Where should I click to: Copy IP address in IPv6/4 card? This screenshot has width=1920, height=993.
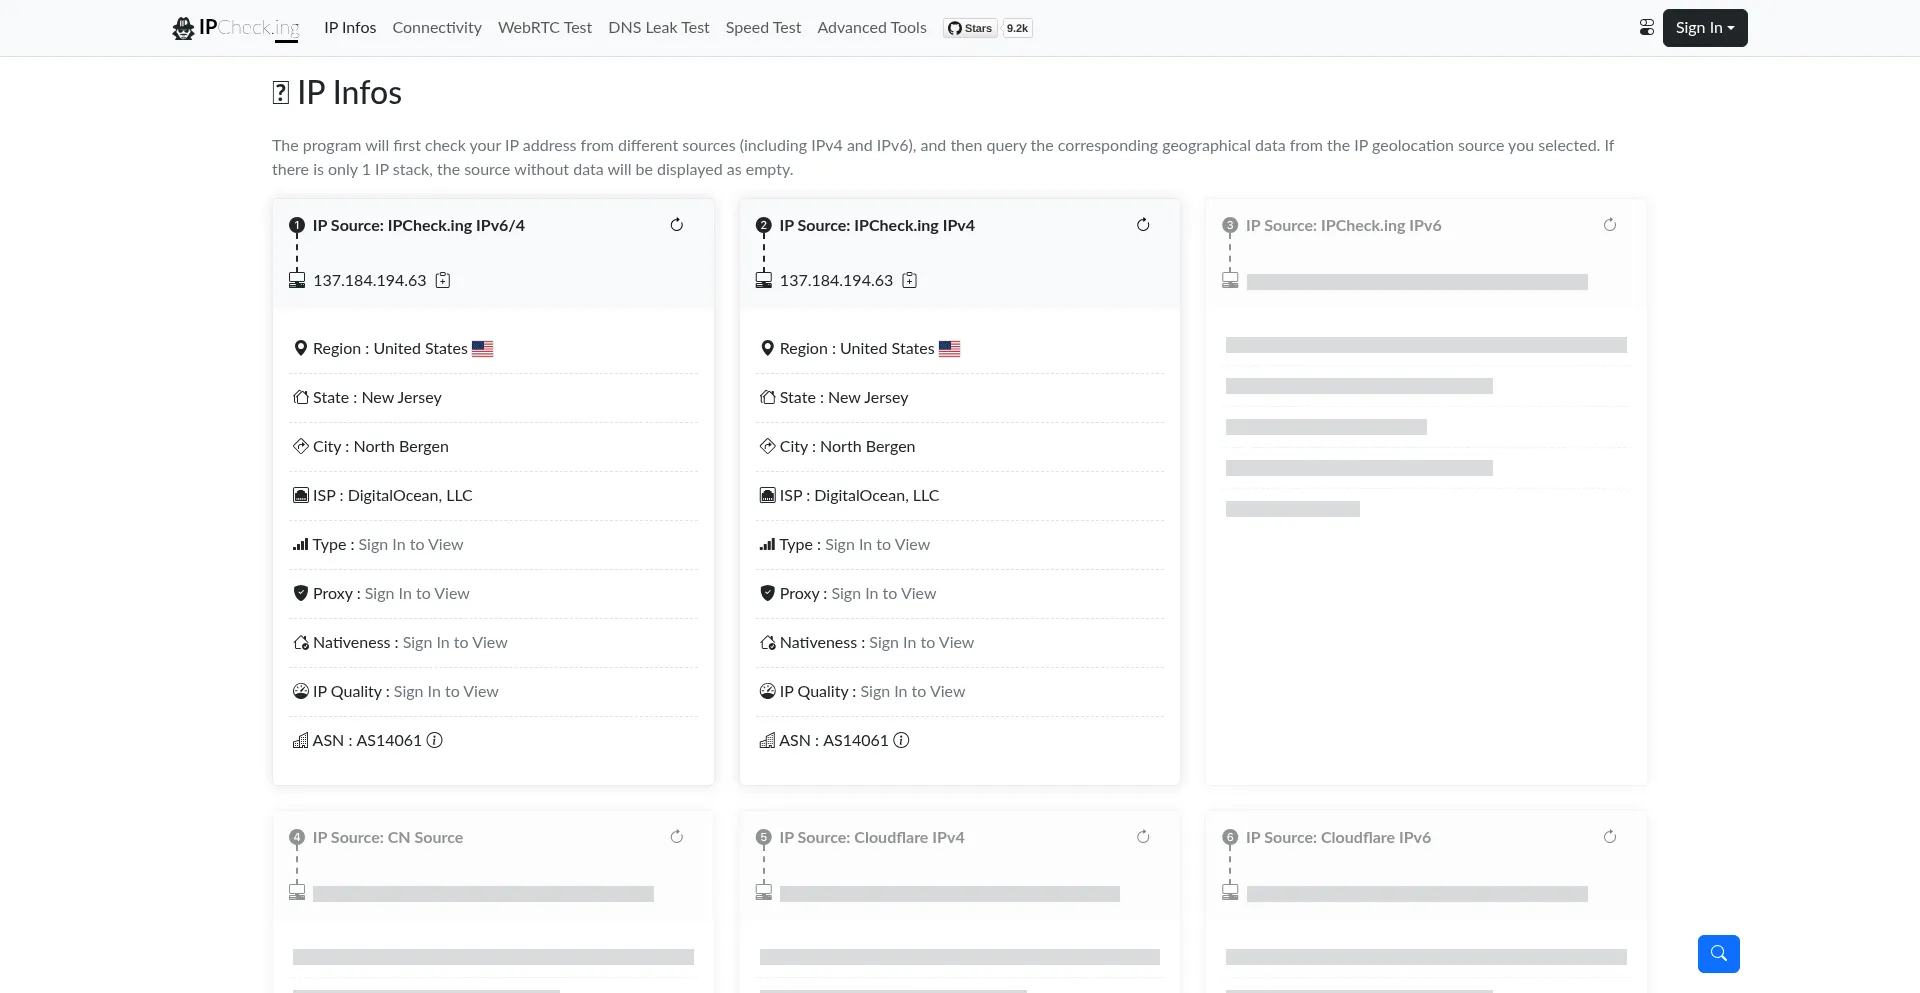(x=443, y=281)
